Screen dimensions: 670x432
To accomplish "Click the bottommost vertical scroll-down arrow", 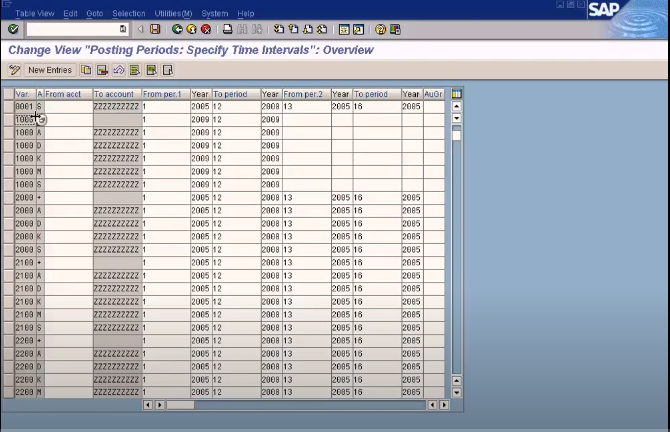I will coord(456,392).
